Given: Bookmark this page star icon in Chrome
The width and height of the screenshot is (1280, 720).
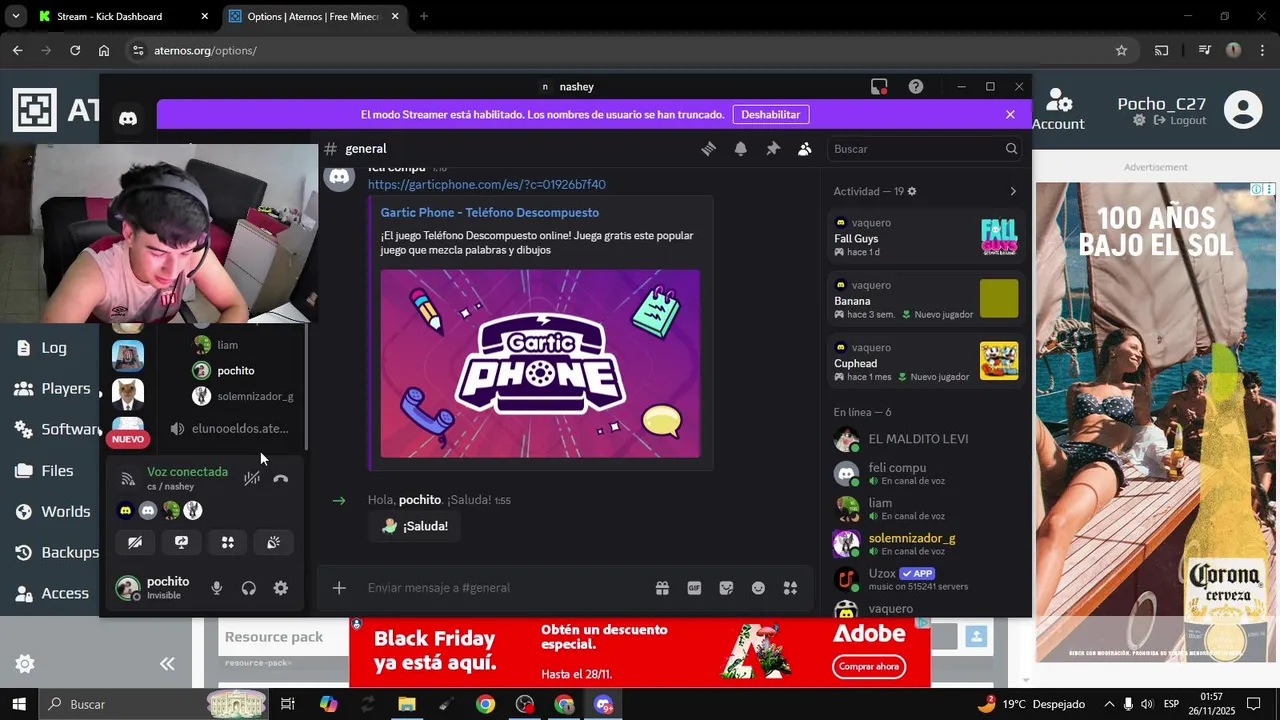Looking at the screenshot, I should point(1121,50).
